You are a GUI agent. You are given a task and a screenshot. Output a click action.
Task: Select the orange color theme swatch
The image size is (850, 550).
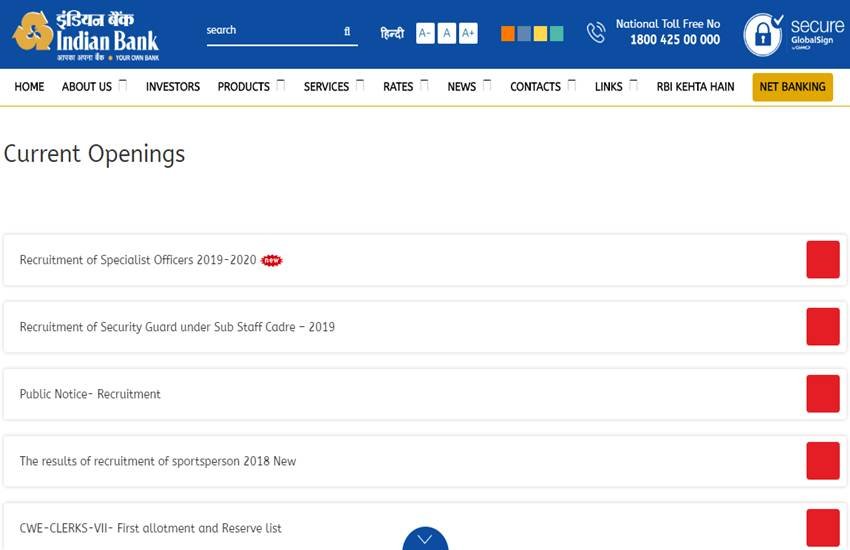click(508, 34)
